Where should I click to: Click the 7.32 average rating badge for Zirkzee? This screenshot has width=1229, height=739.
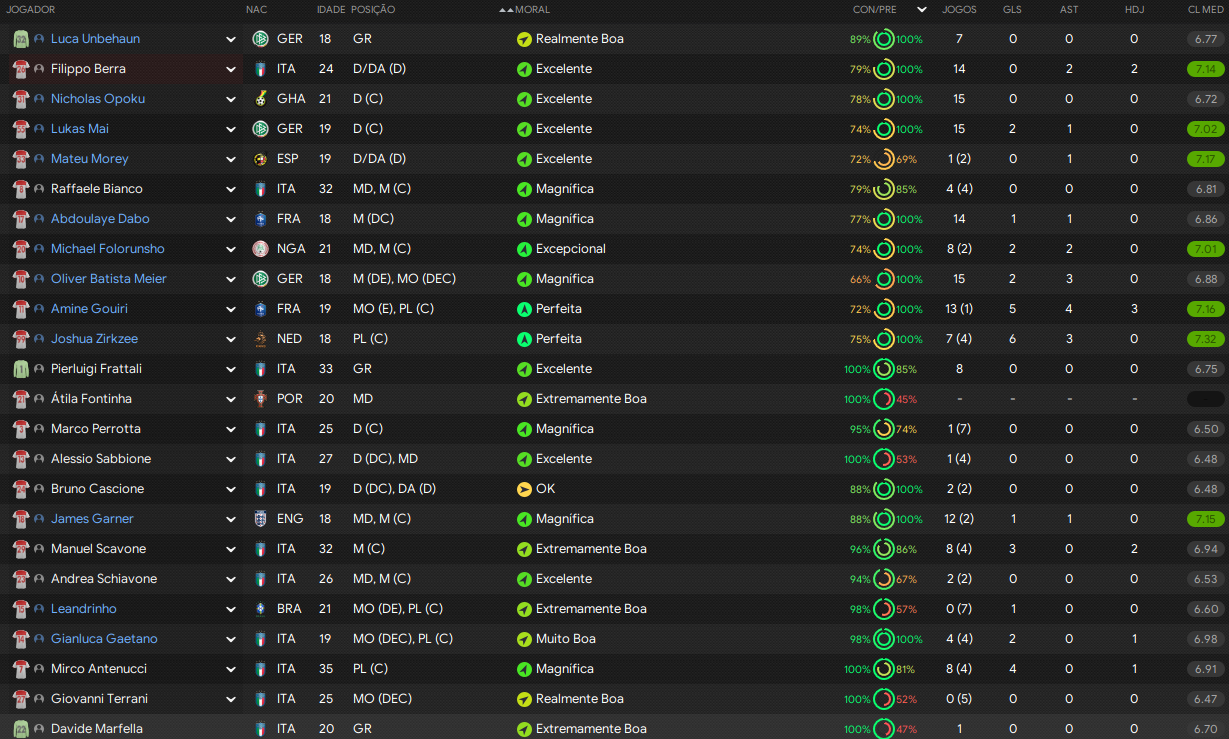pyautogui.click(x=1205, y=339)
